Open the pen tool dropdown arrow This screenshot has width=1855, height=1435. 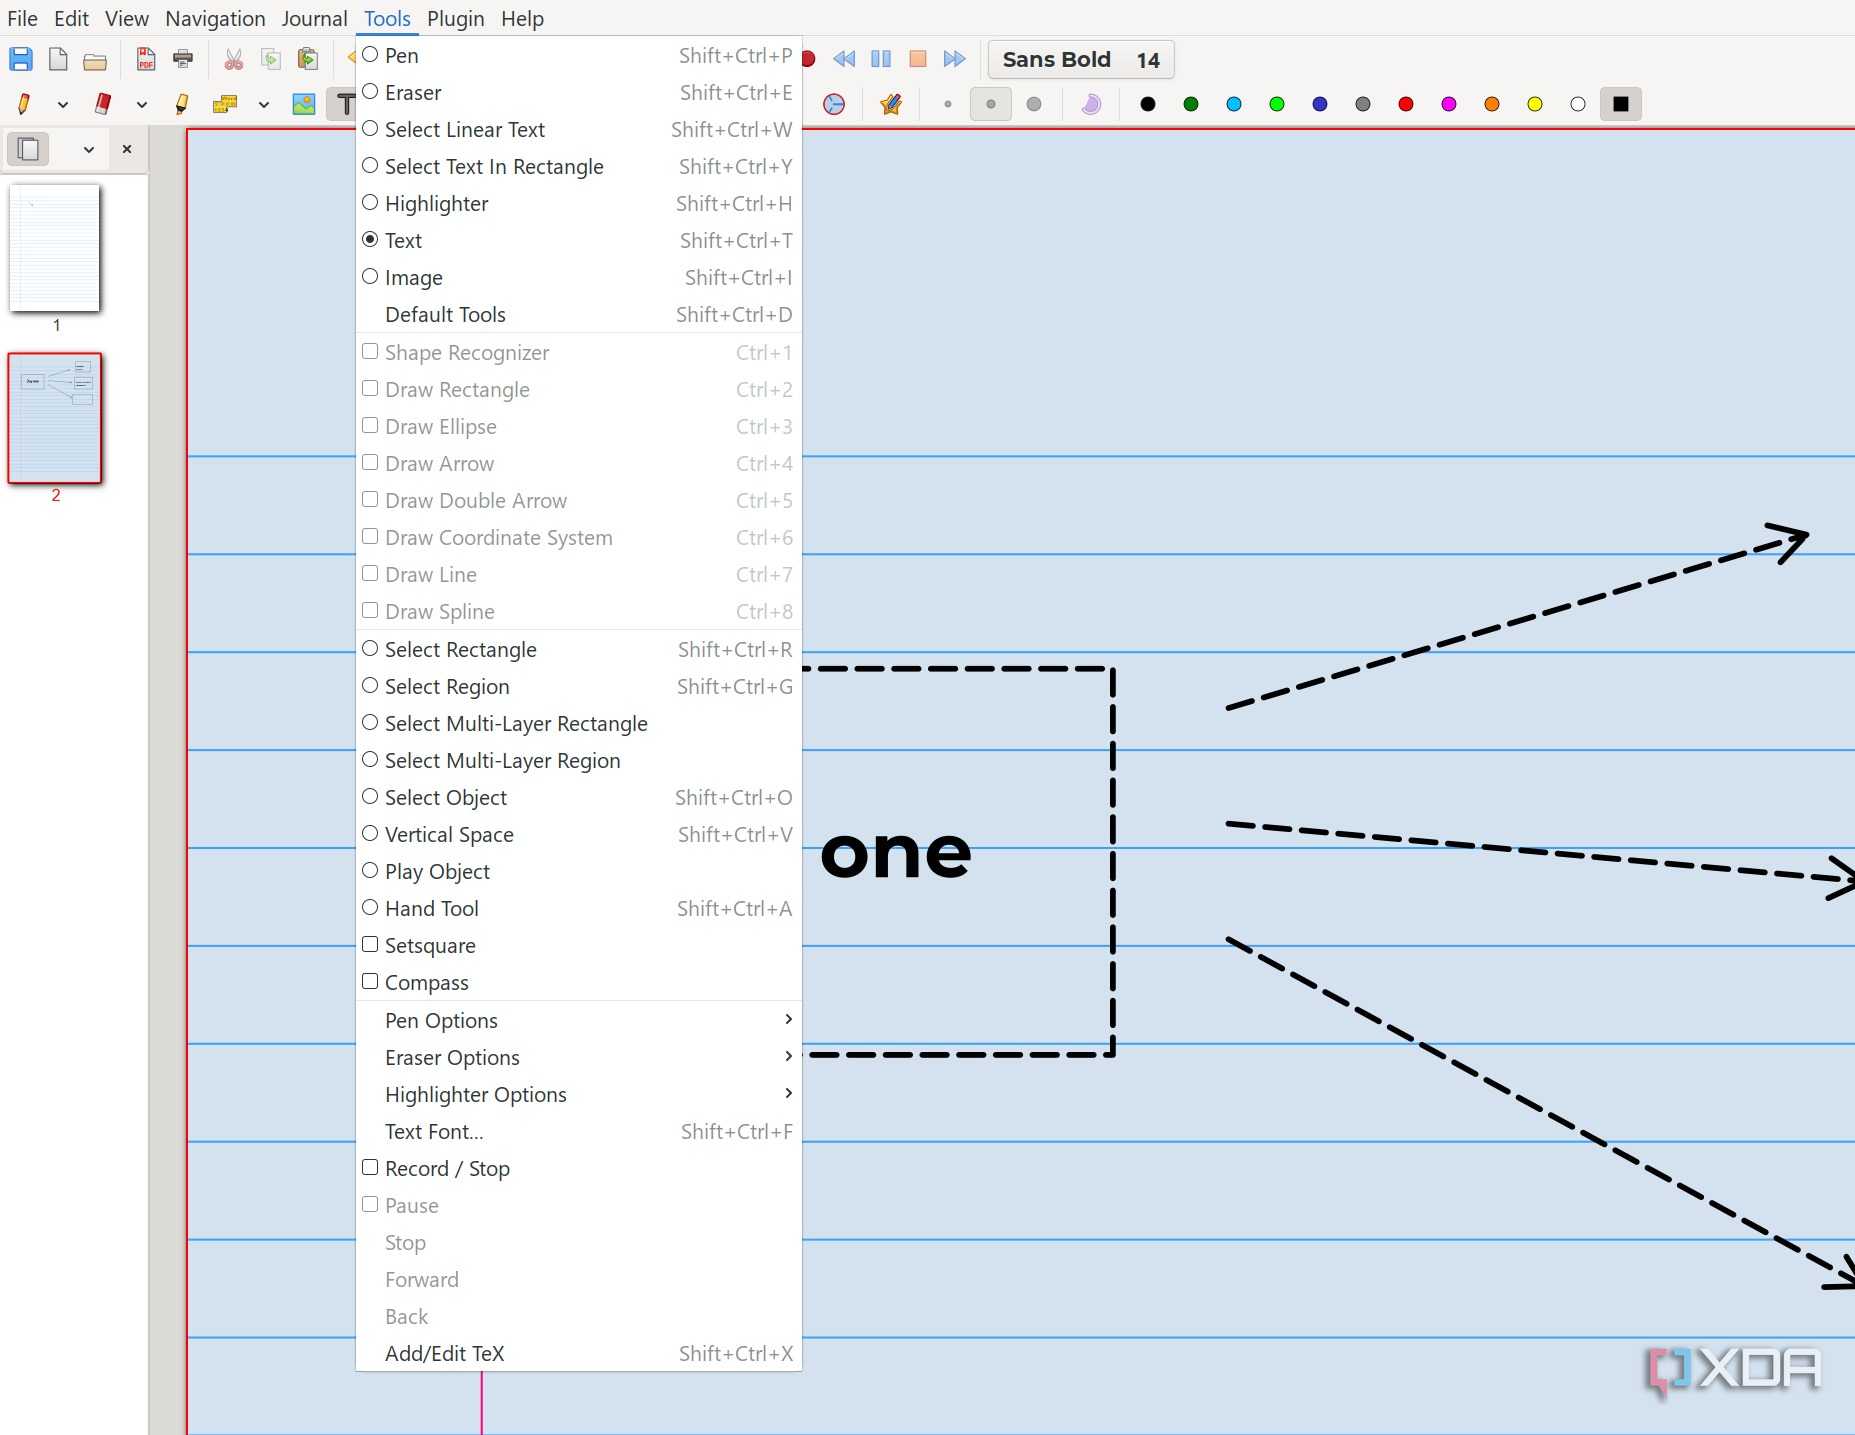[62, 104]
